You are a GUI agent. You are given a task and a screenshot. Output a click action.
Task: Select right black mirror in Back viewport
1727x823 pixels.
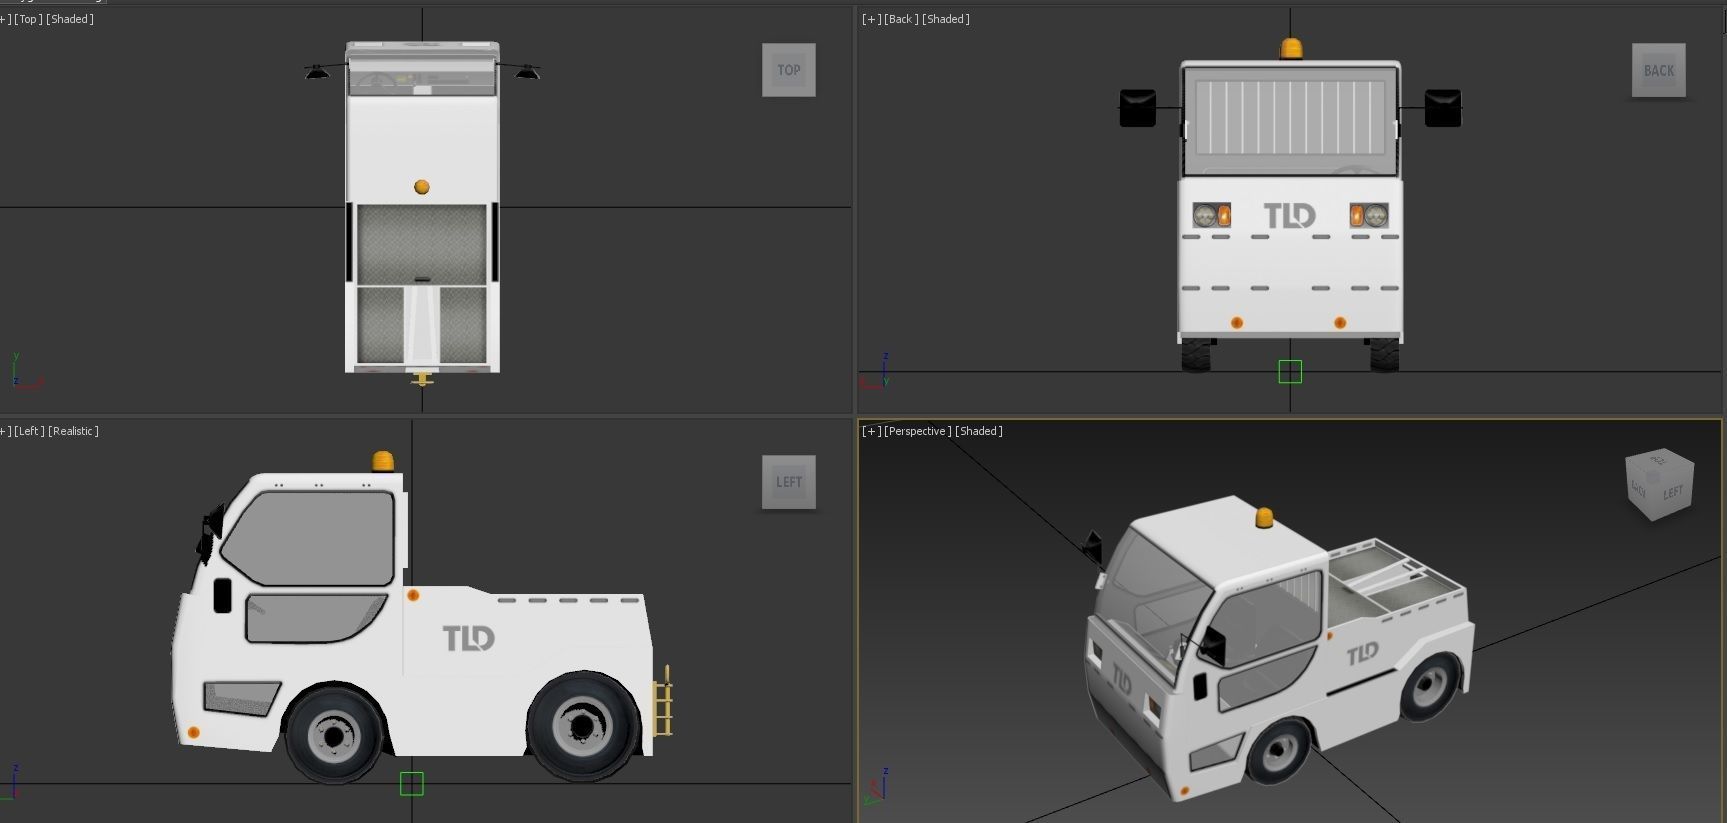pyautogui.click(x=1442, y=108)
